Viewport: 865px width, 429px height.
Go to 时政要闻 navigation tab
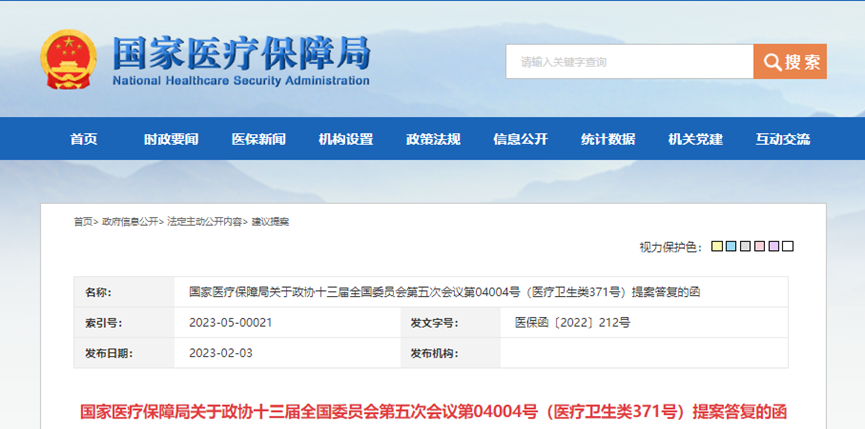[171, 139]
